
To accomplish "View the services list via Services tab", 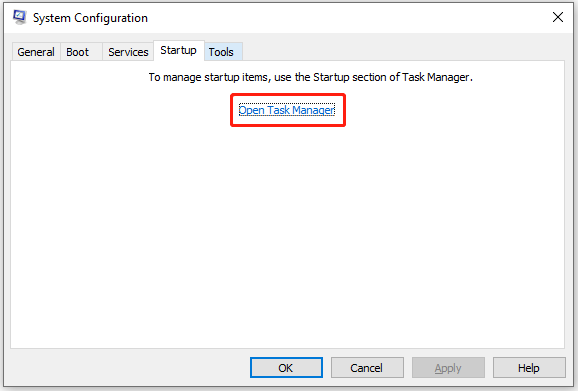I will (x=128, y=52).
